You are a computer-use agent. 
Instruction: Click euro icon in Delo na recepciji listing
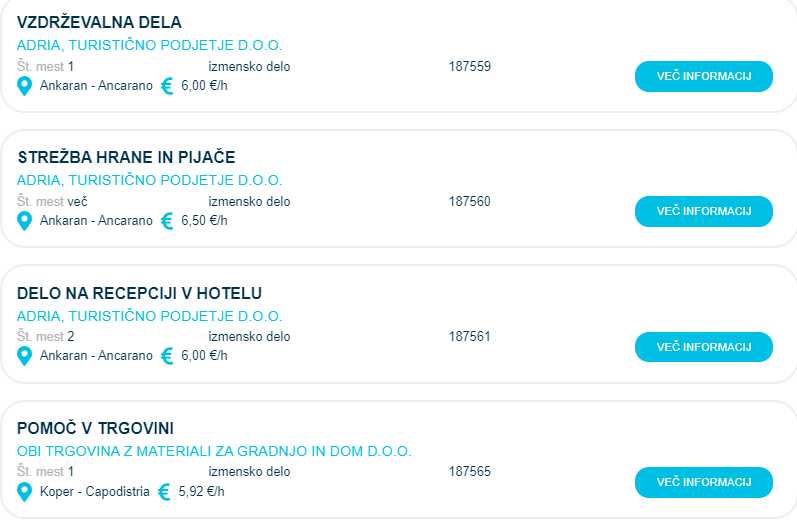[167, 356]
